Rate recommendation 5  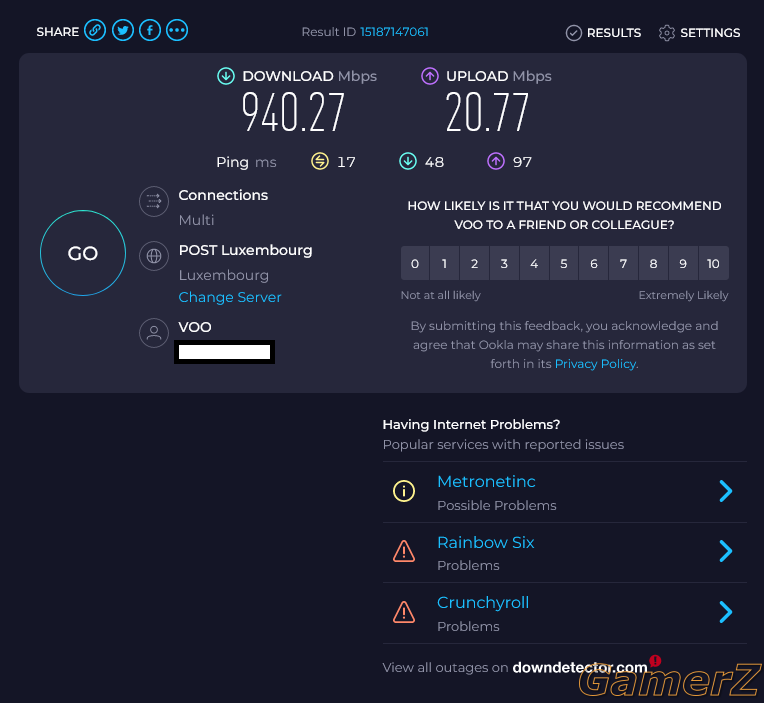(564, 264)
